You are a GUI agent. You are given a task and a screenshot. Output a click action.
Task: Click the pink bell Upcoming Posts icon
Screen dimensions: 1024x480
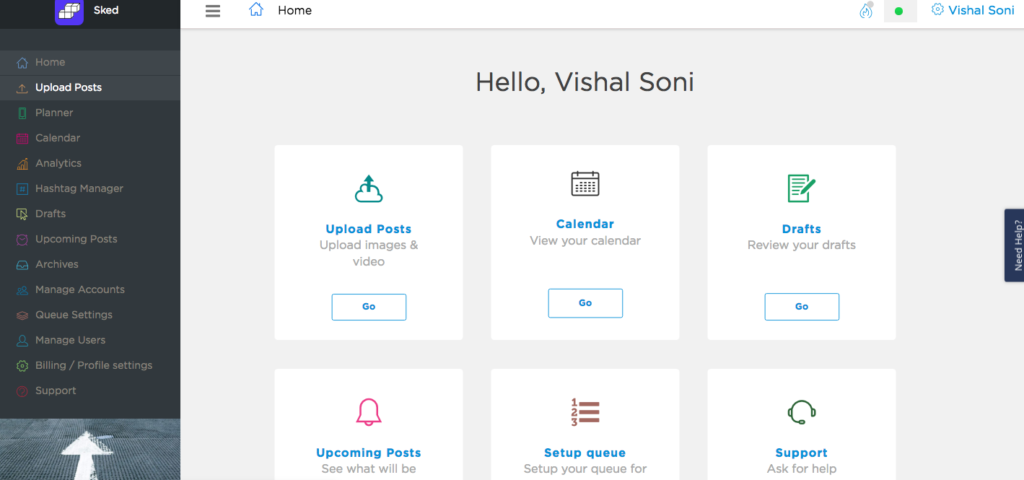click(369, 412)
